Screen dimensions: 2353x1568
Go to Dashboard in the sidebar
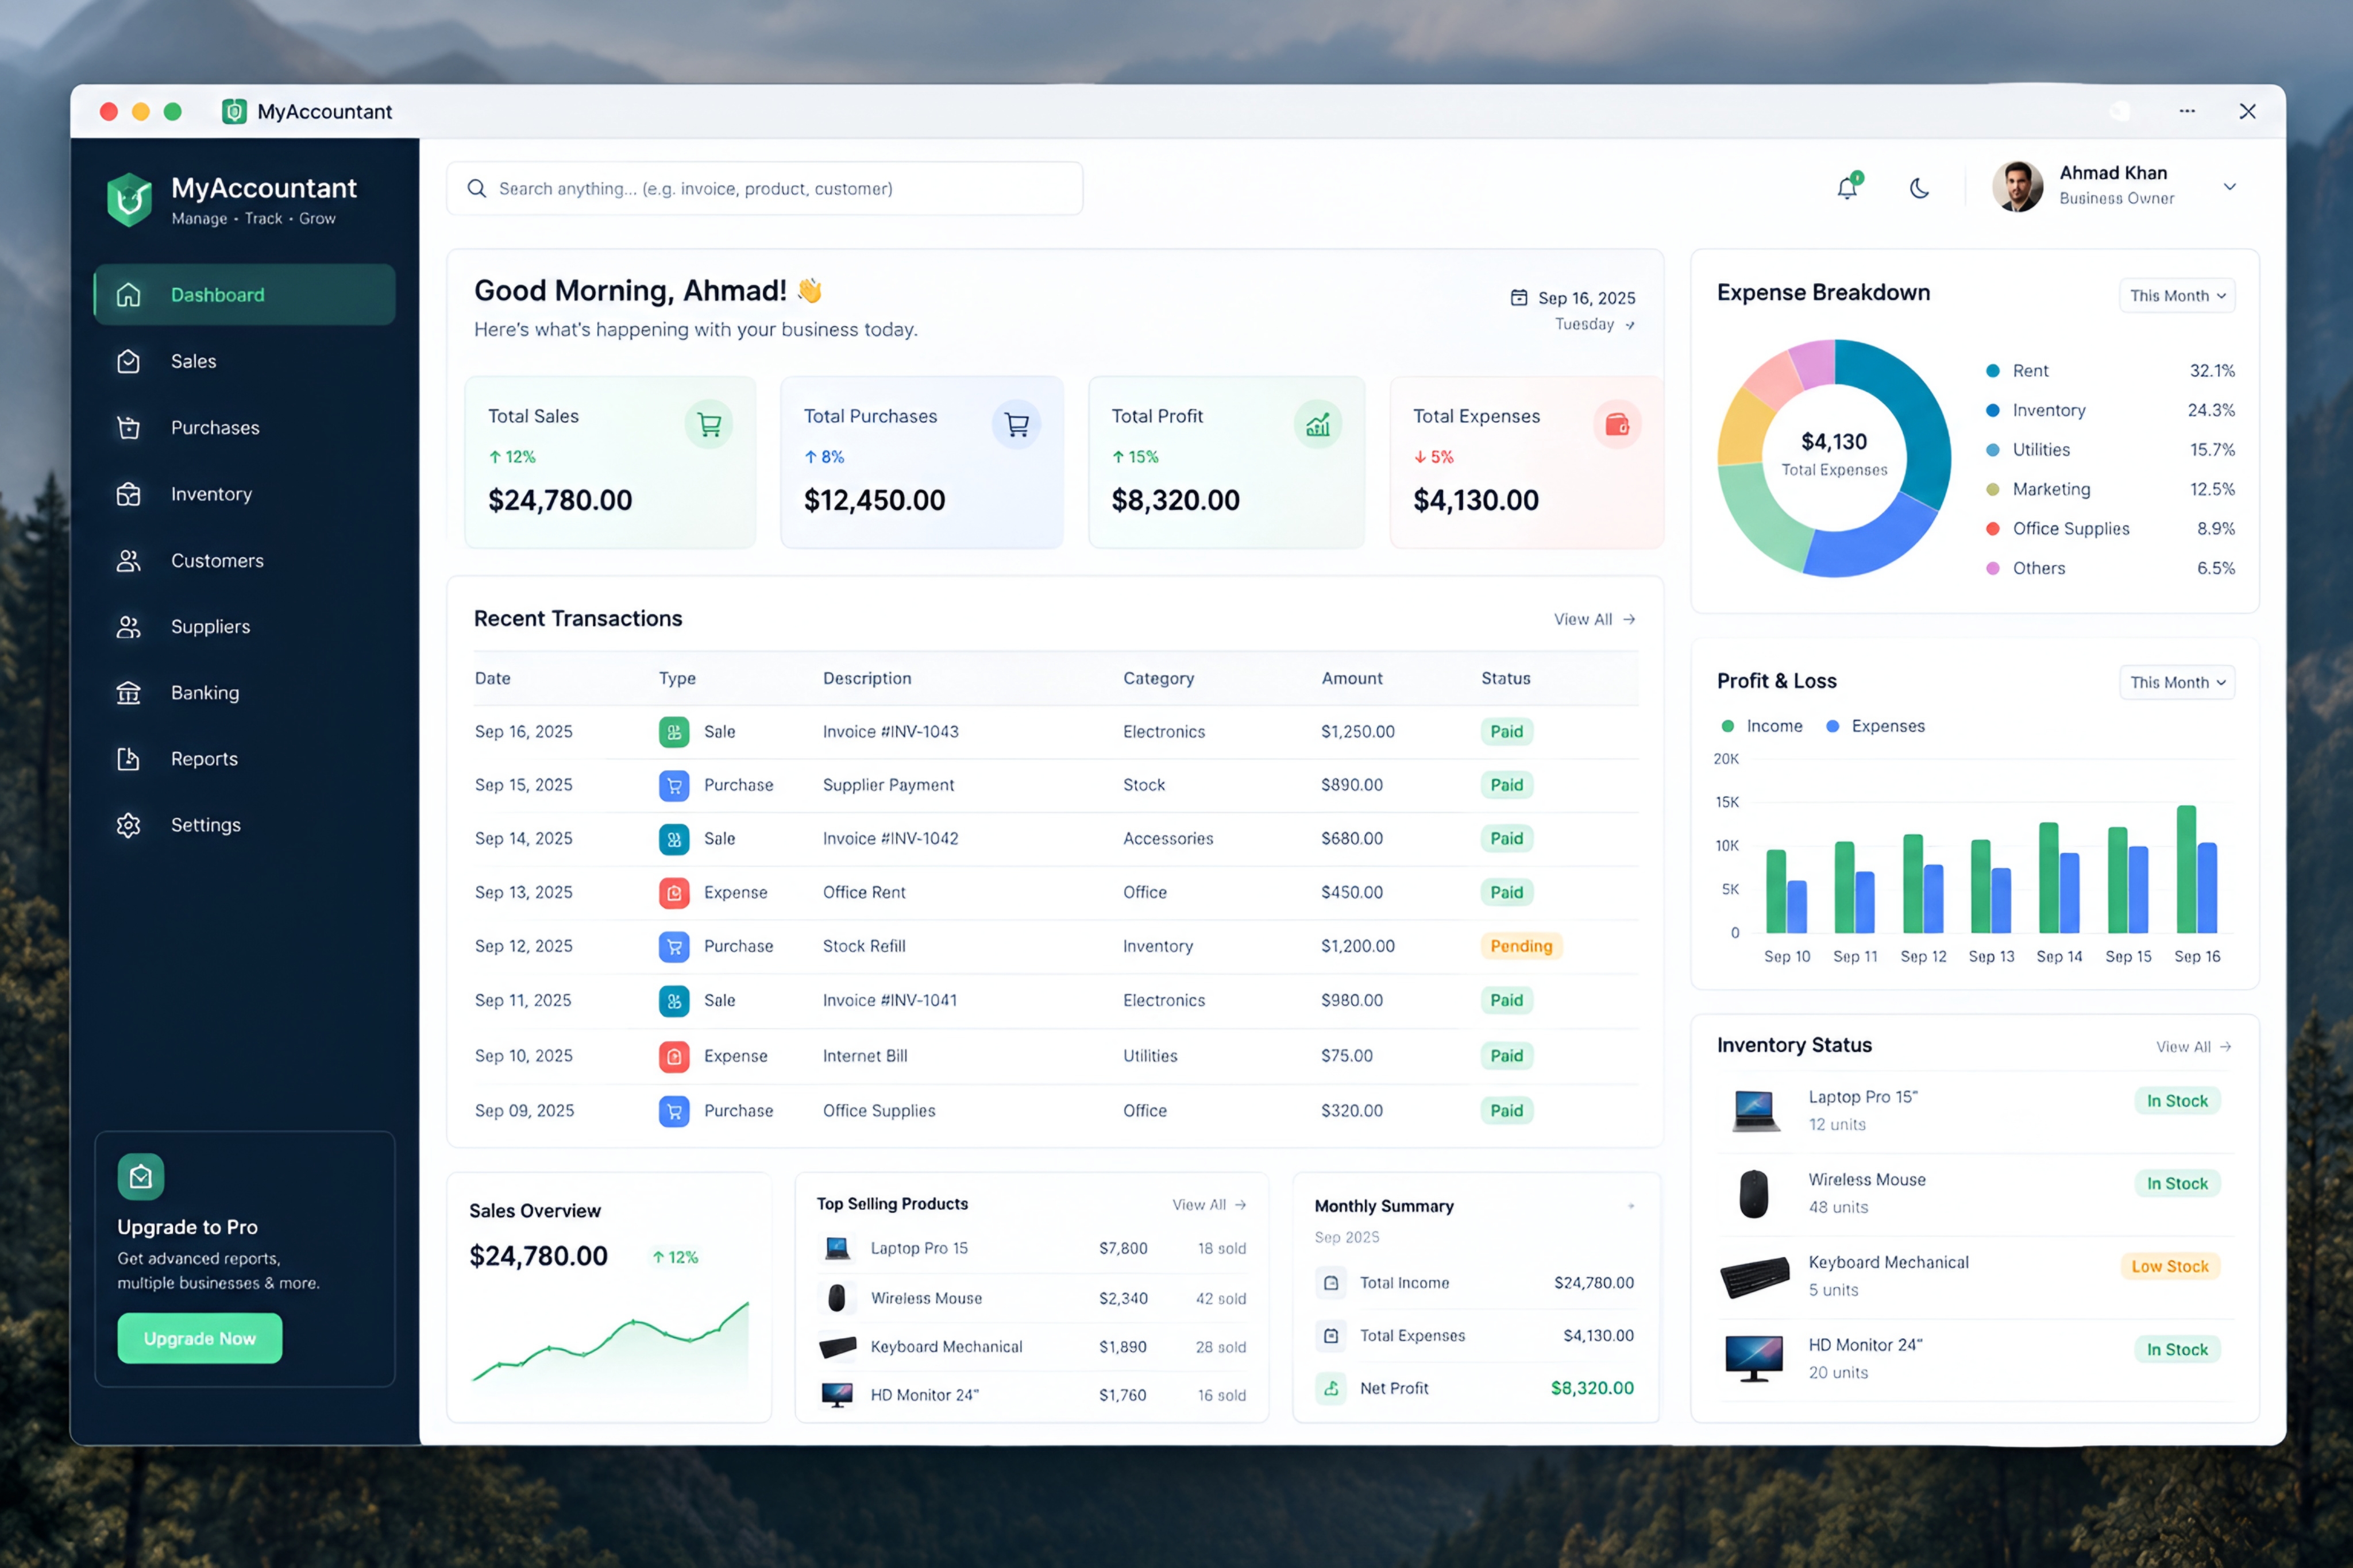245,295
